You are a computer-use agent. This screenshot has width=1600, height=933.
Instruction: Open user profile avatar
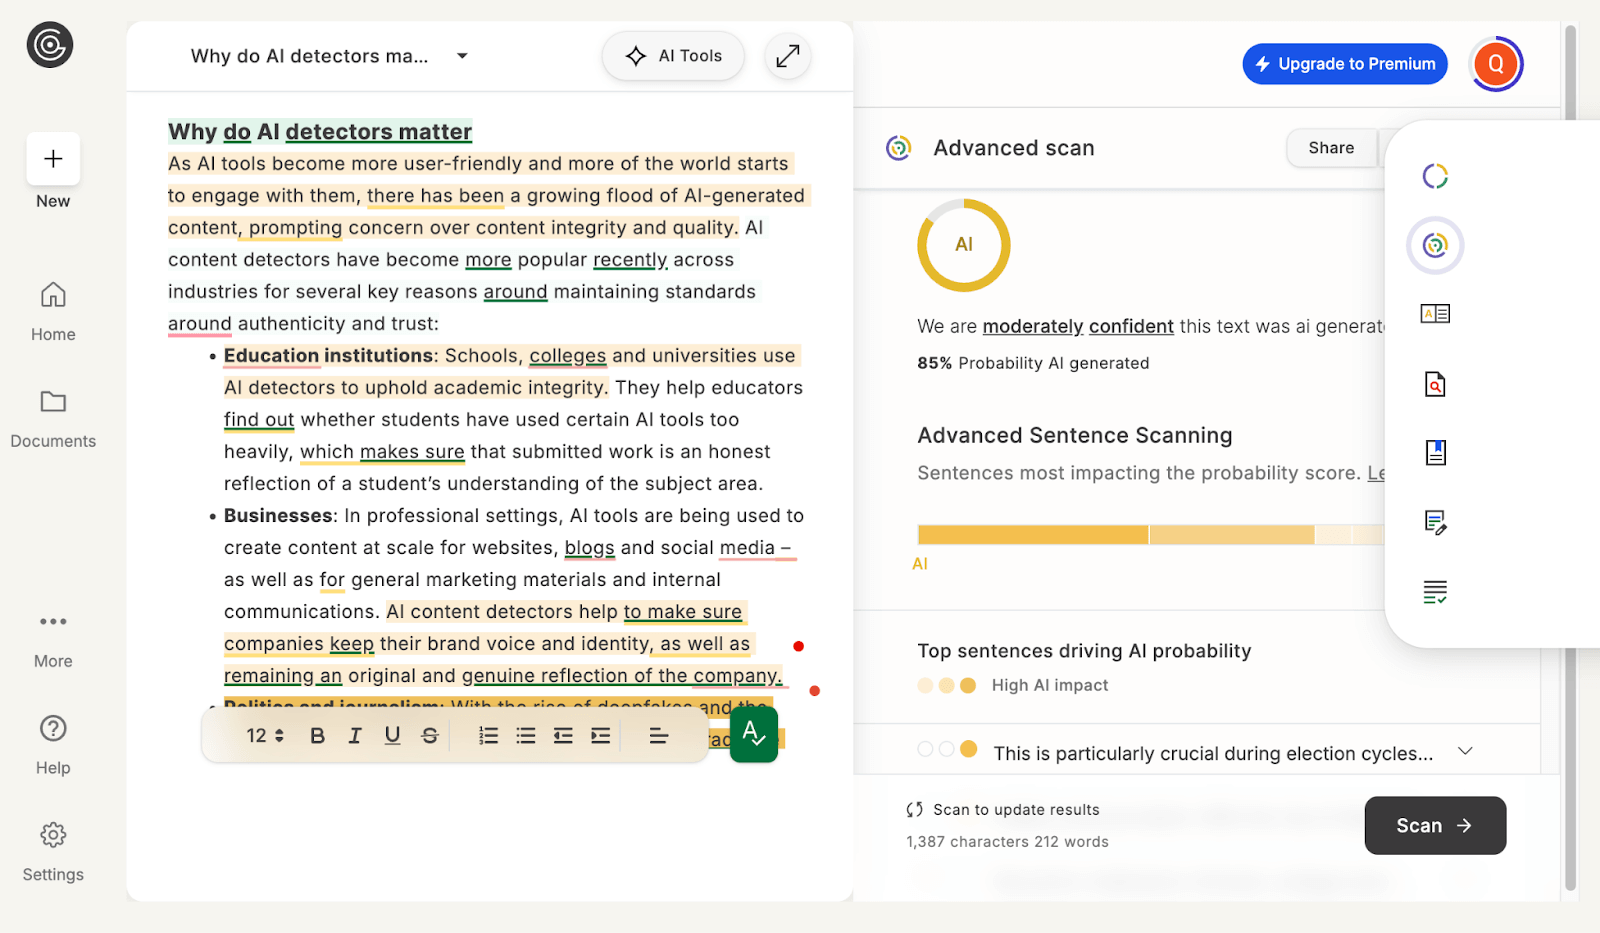1496,64
